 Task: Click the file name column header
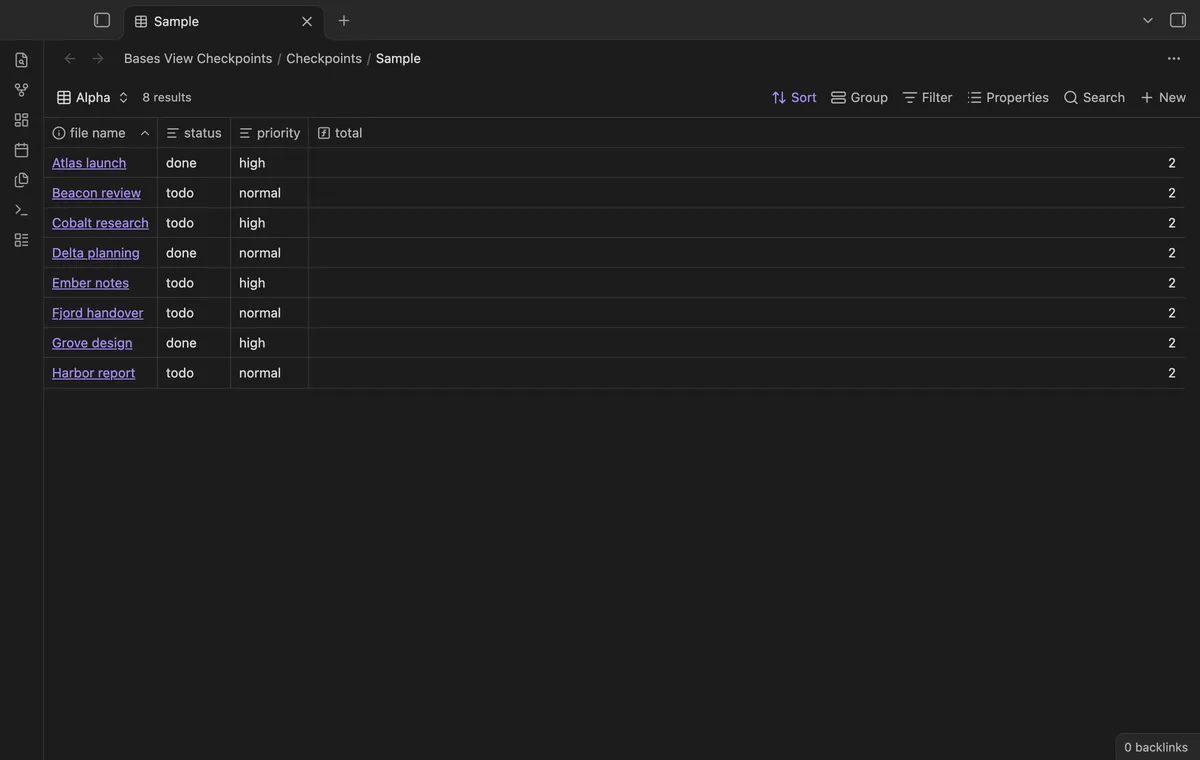[x=100, y=133]
